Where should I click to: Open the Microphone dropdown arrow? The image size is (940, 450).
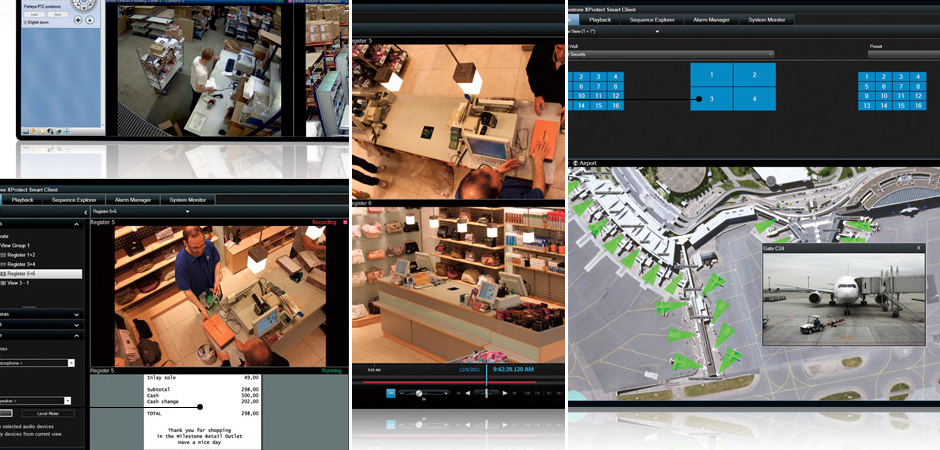pyautogui.click(x=71, y=363)
